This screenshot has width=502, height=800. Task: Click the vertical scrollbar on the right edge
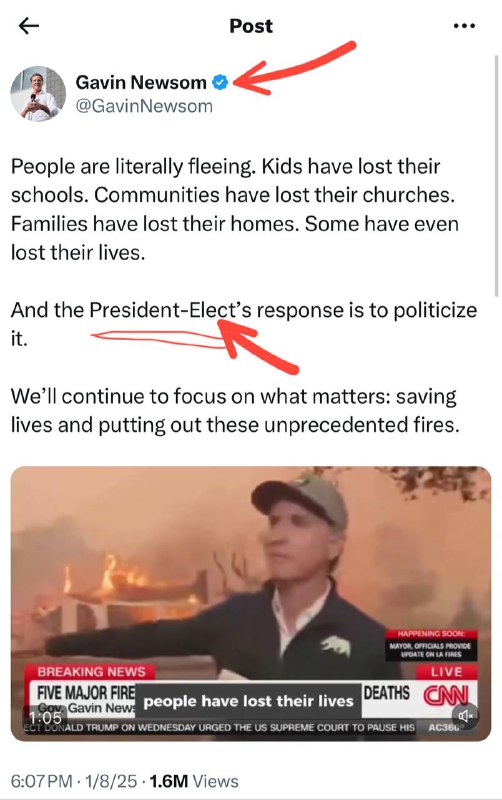point(496,176)
